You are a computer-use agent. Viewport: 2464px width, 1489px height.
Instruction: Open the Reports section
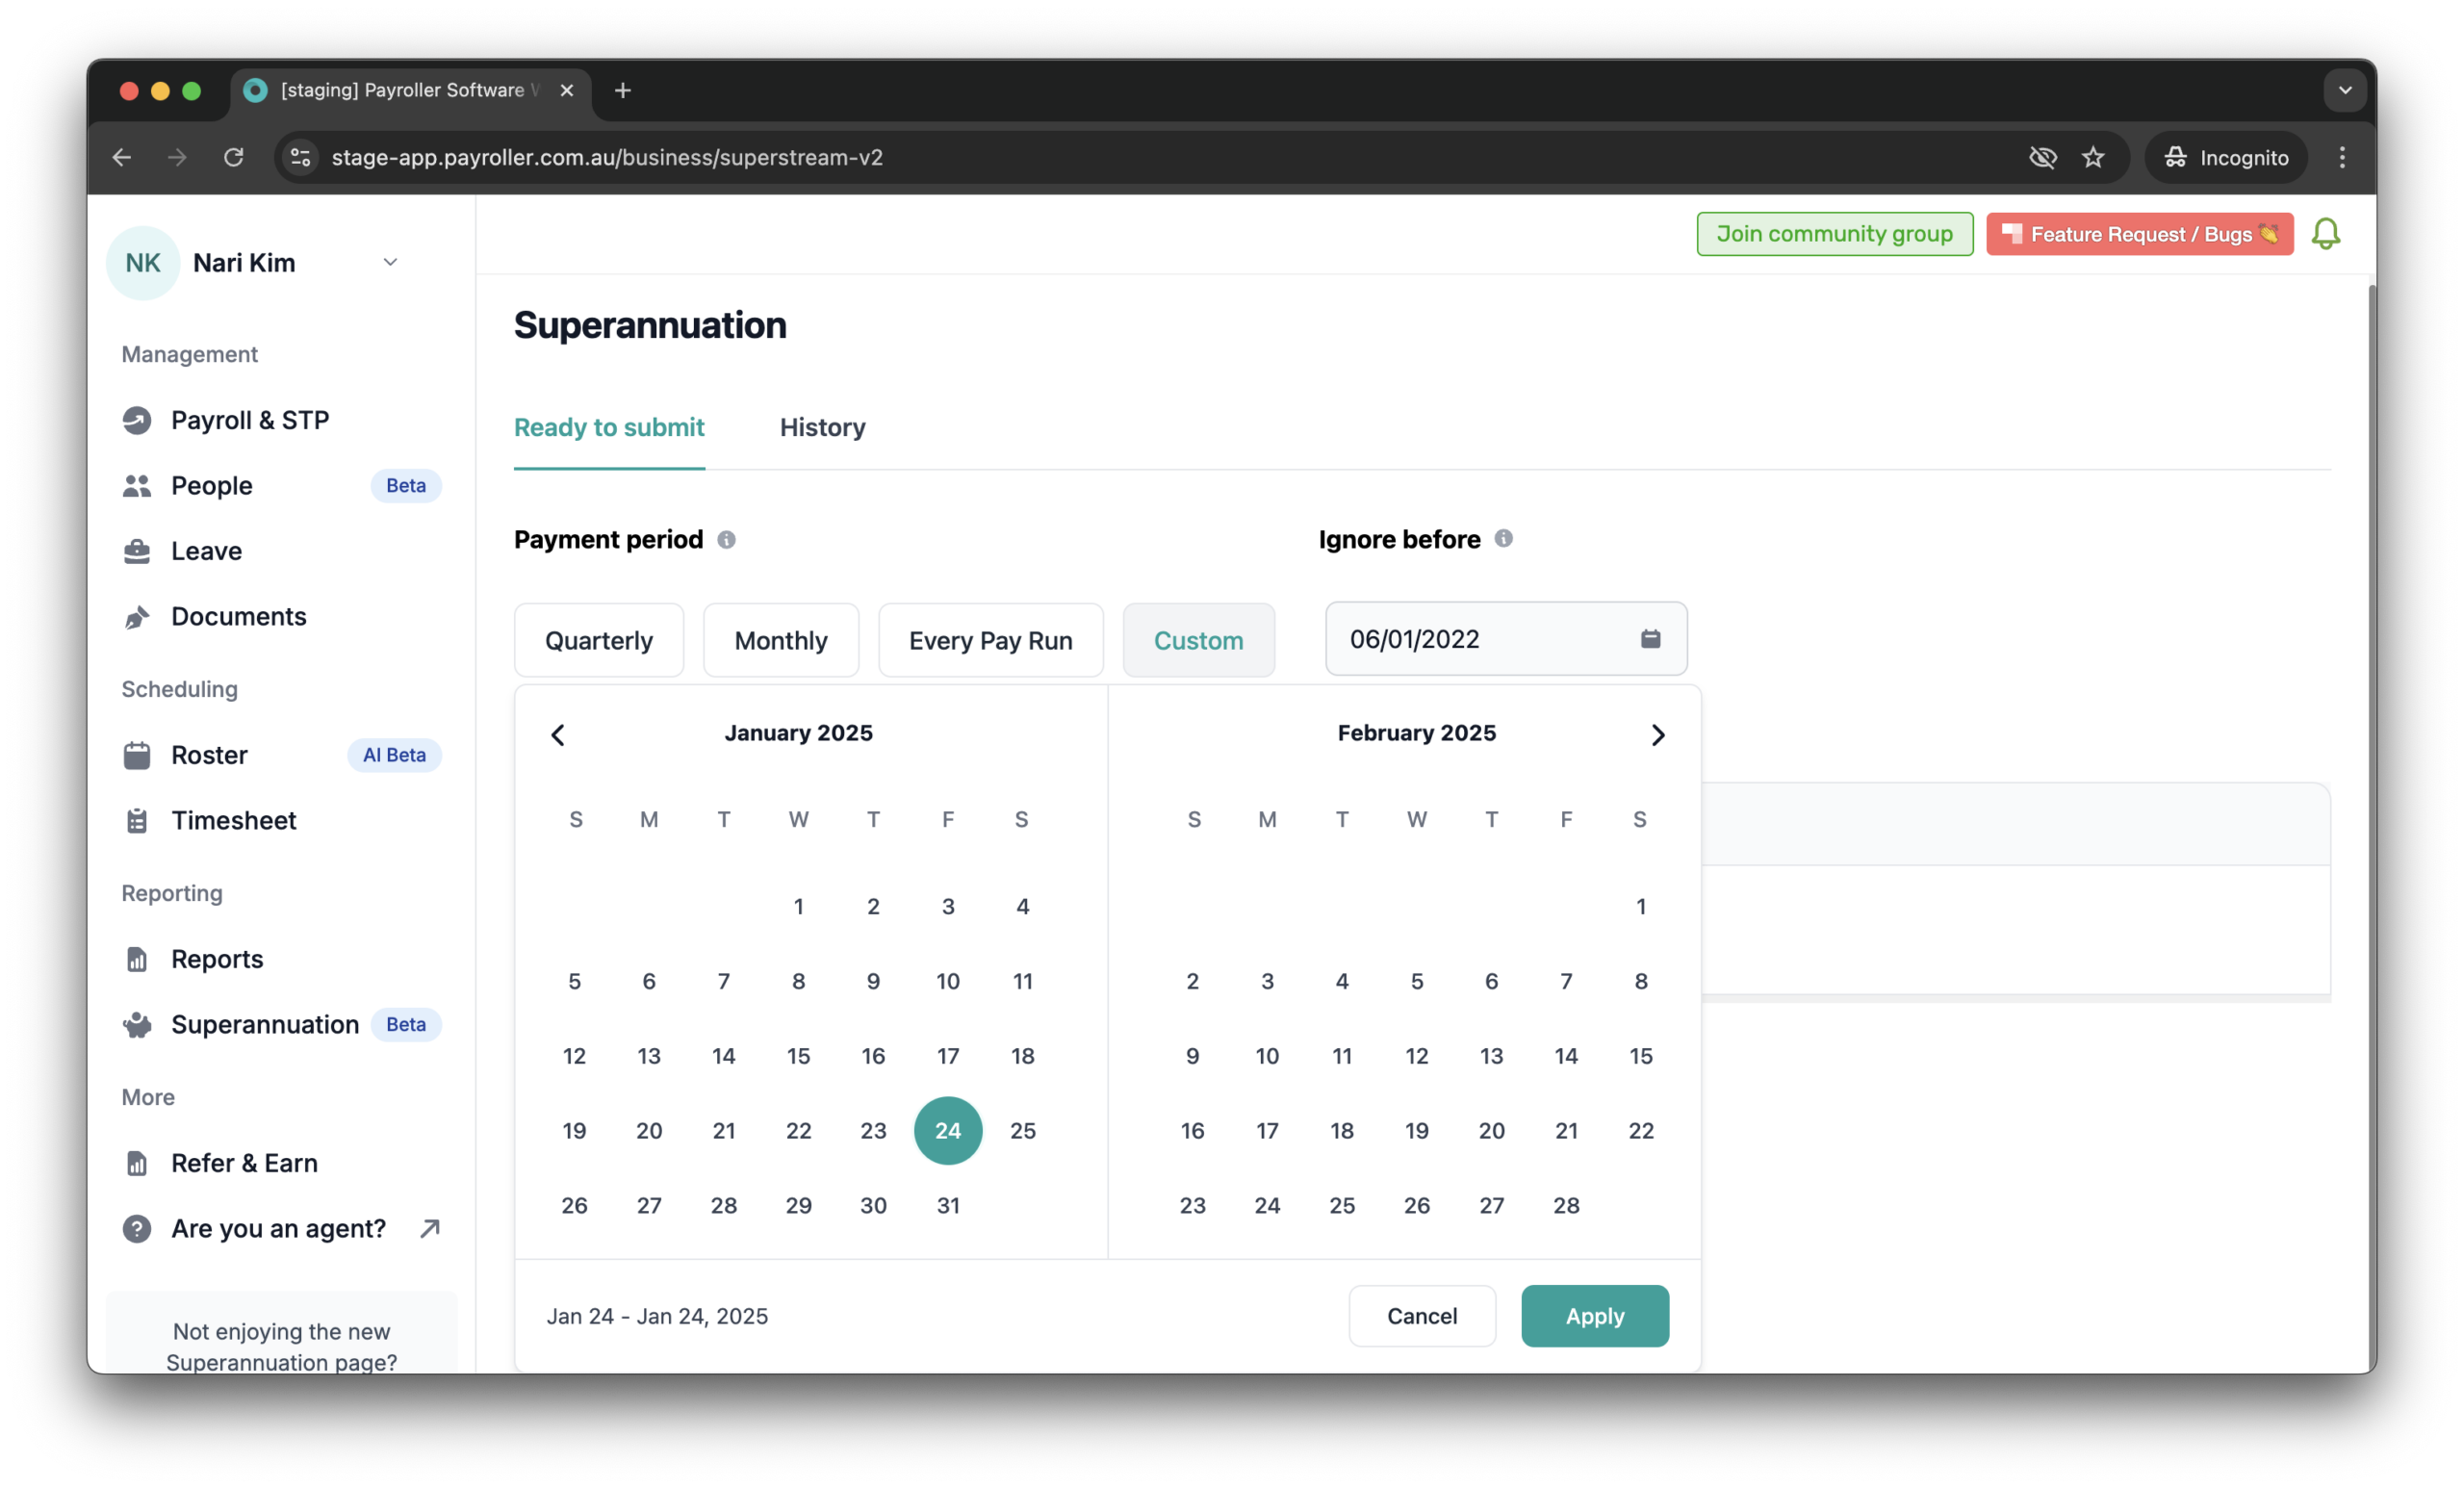(217, 958)
